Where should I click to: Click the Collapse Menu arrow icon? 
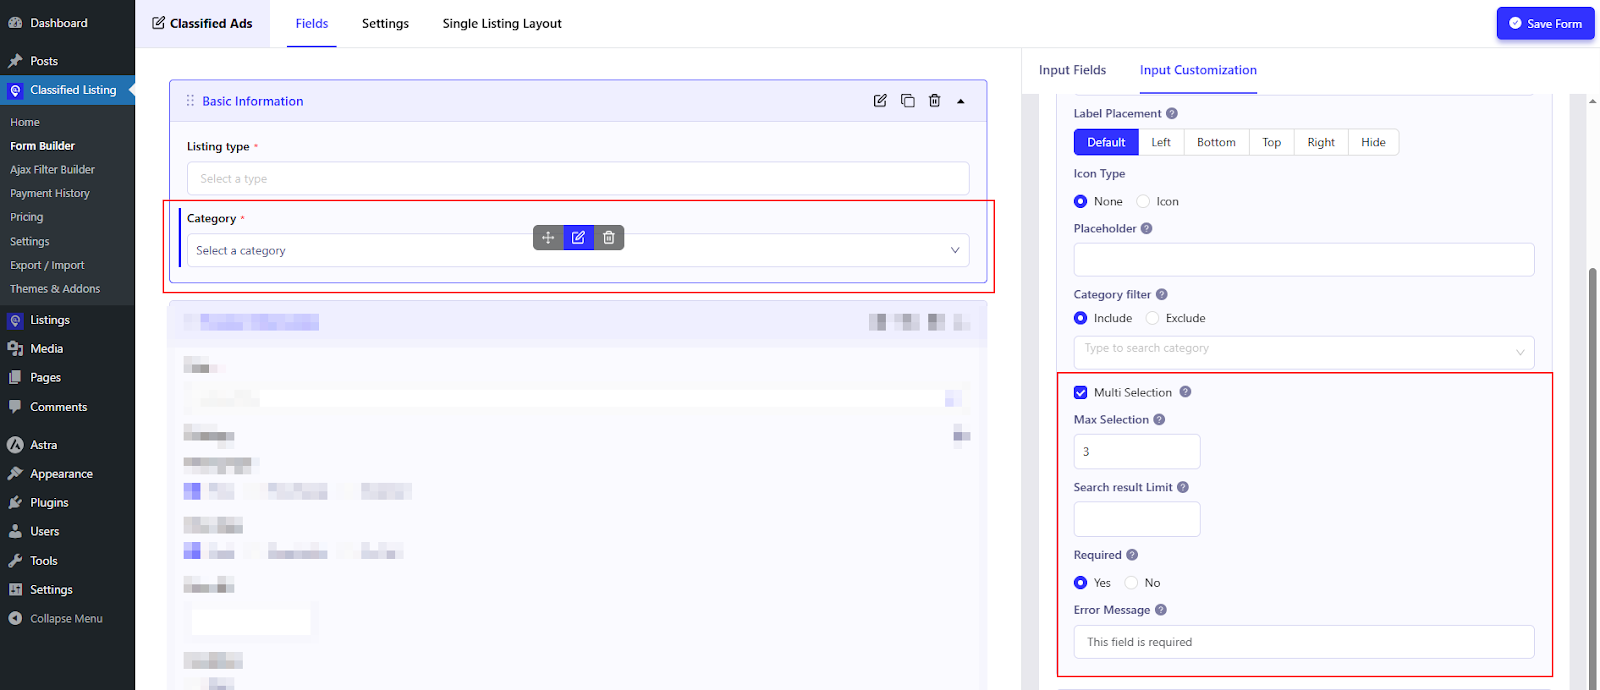15,619
